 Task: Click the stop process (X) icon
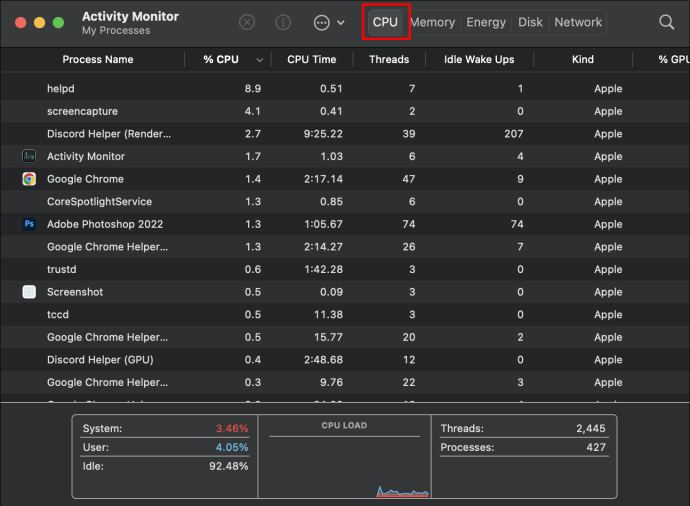click(x=247, y=22)
